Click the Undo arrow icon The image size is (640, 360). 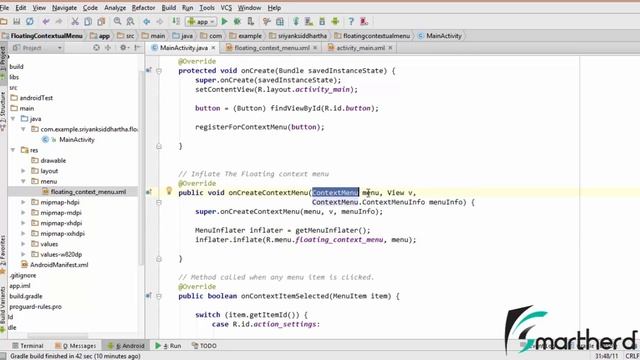click(46, 22)
